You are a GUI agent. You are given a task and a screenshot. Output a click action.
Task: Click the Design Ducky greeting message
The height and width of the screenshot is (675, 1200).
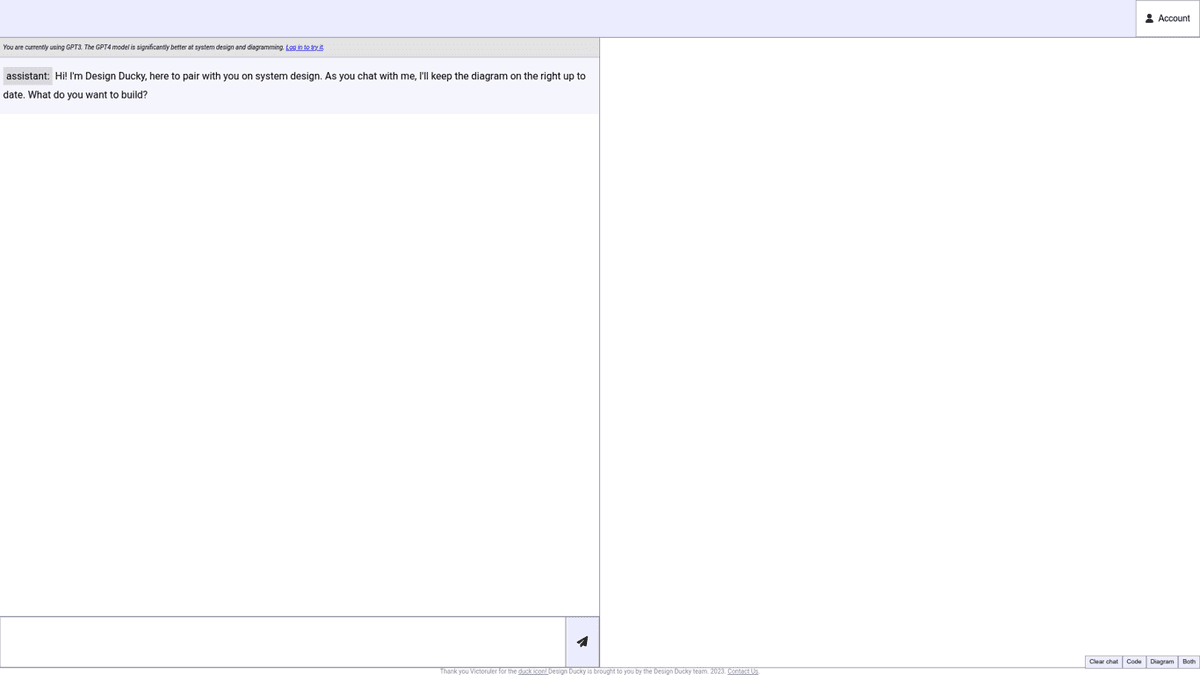click(x=320, y=85)
